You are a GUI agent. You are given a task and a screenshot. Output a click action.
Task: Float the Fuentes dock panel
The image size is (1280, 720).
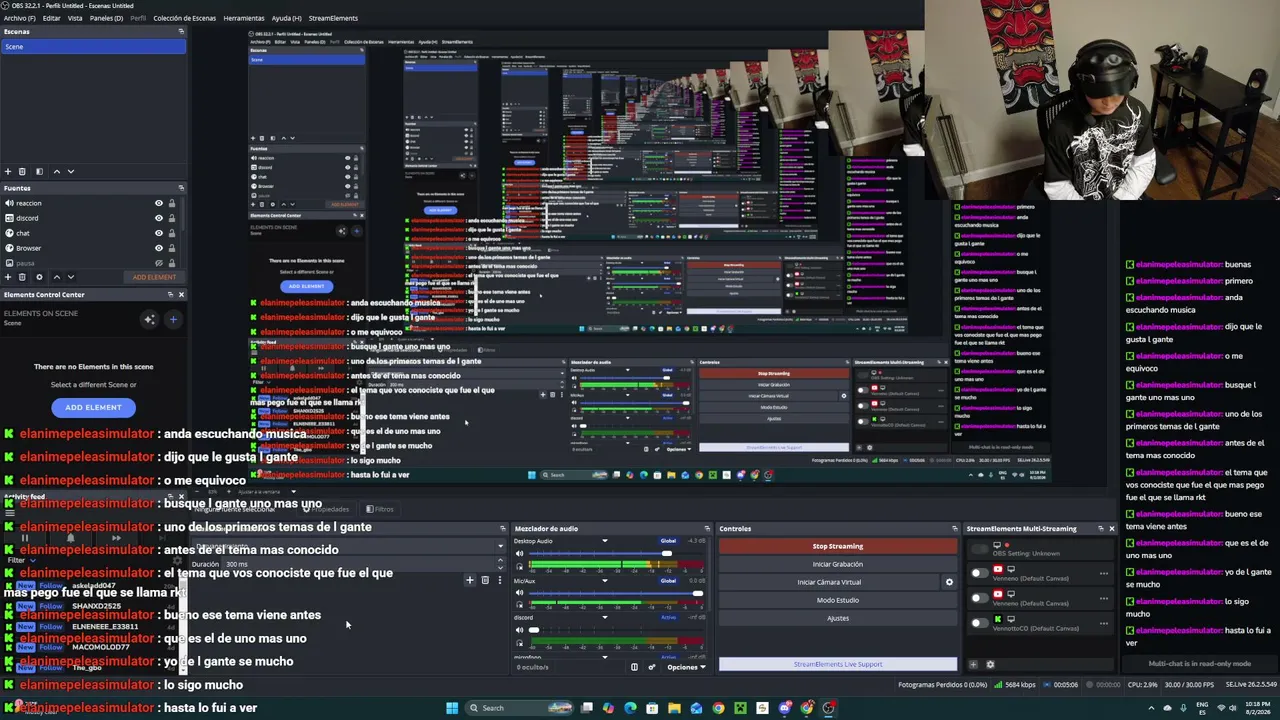click(x=181, y=188)
